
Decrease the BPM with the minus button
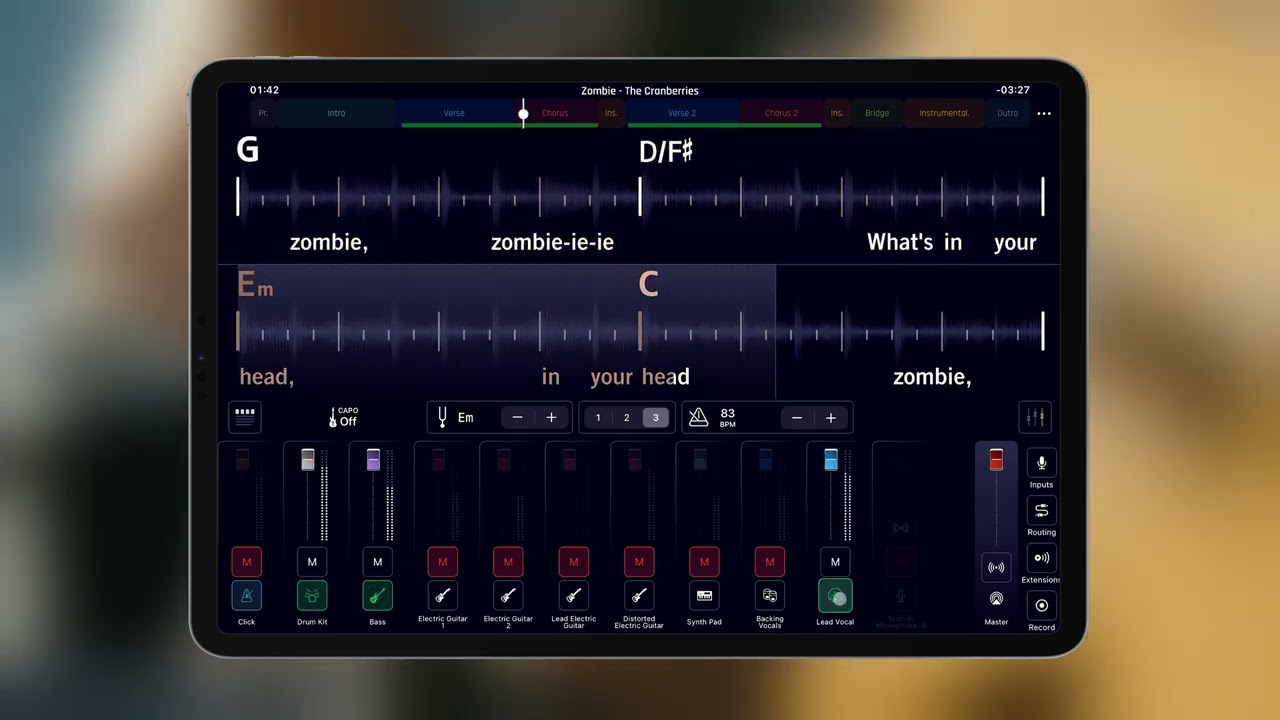point(796,417)
